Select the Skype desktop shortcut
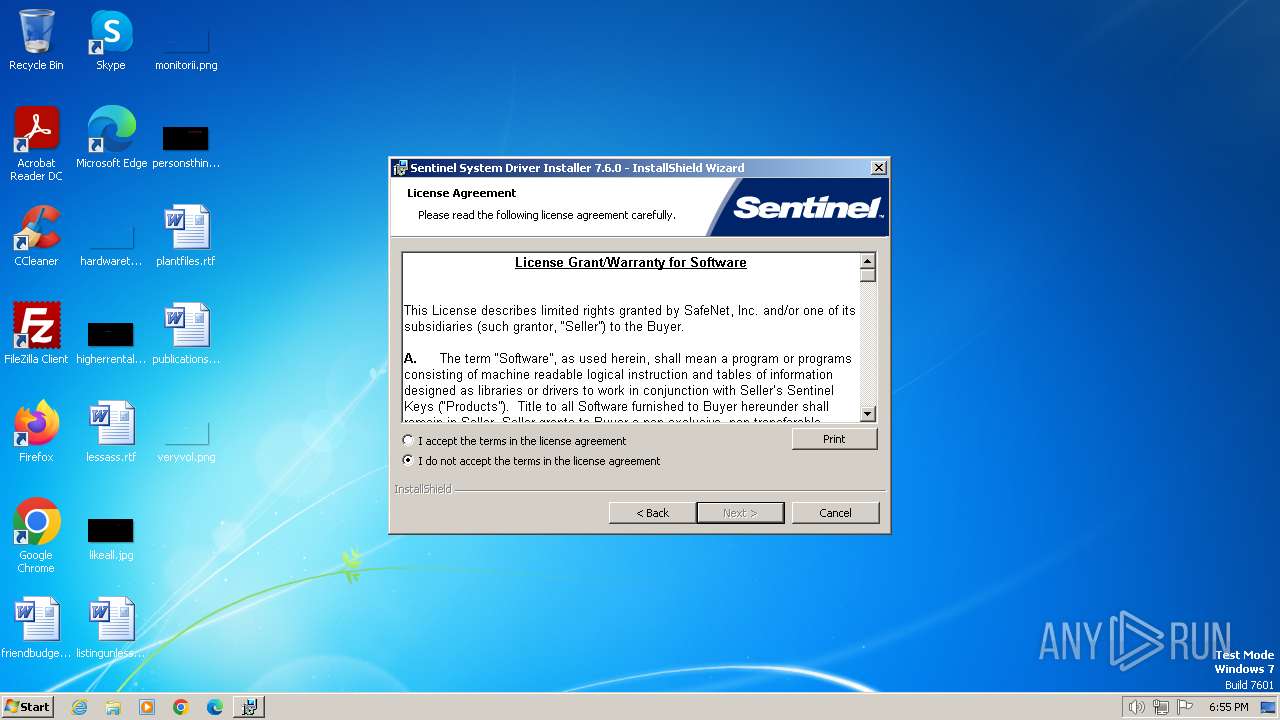 (x=110, y=40)
